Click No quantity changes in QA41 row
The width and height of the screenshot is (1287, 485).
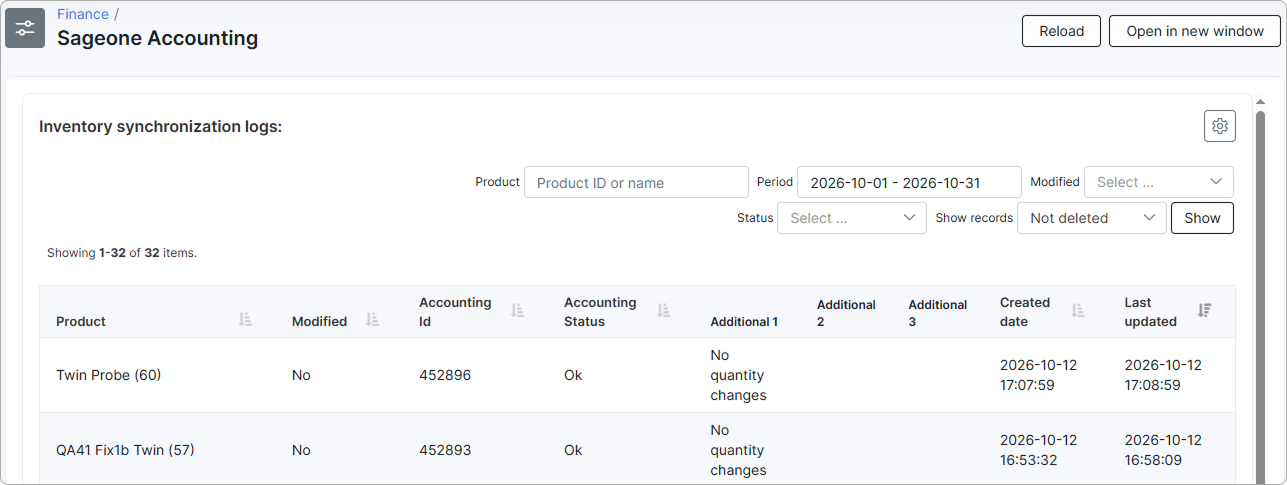point(738,450)
